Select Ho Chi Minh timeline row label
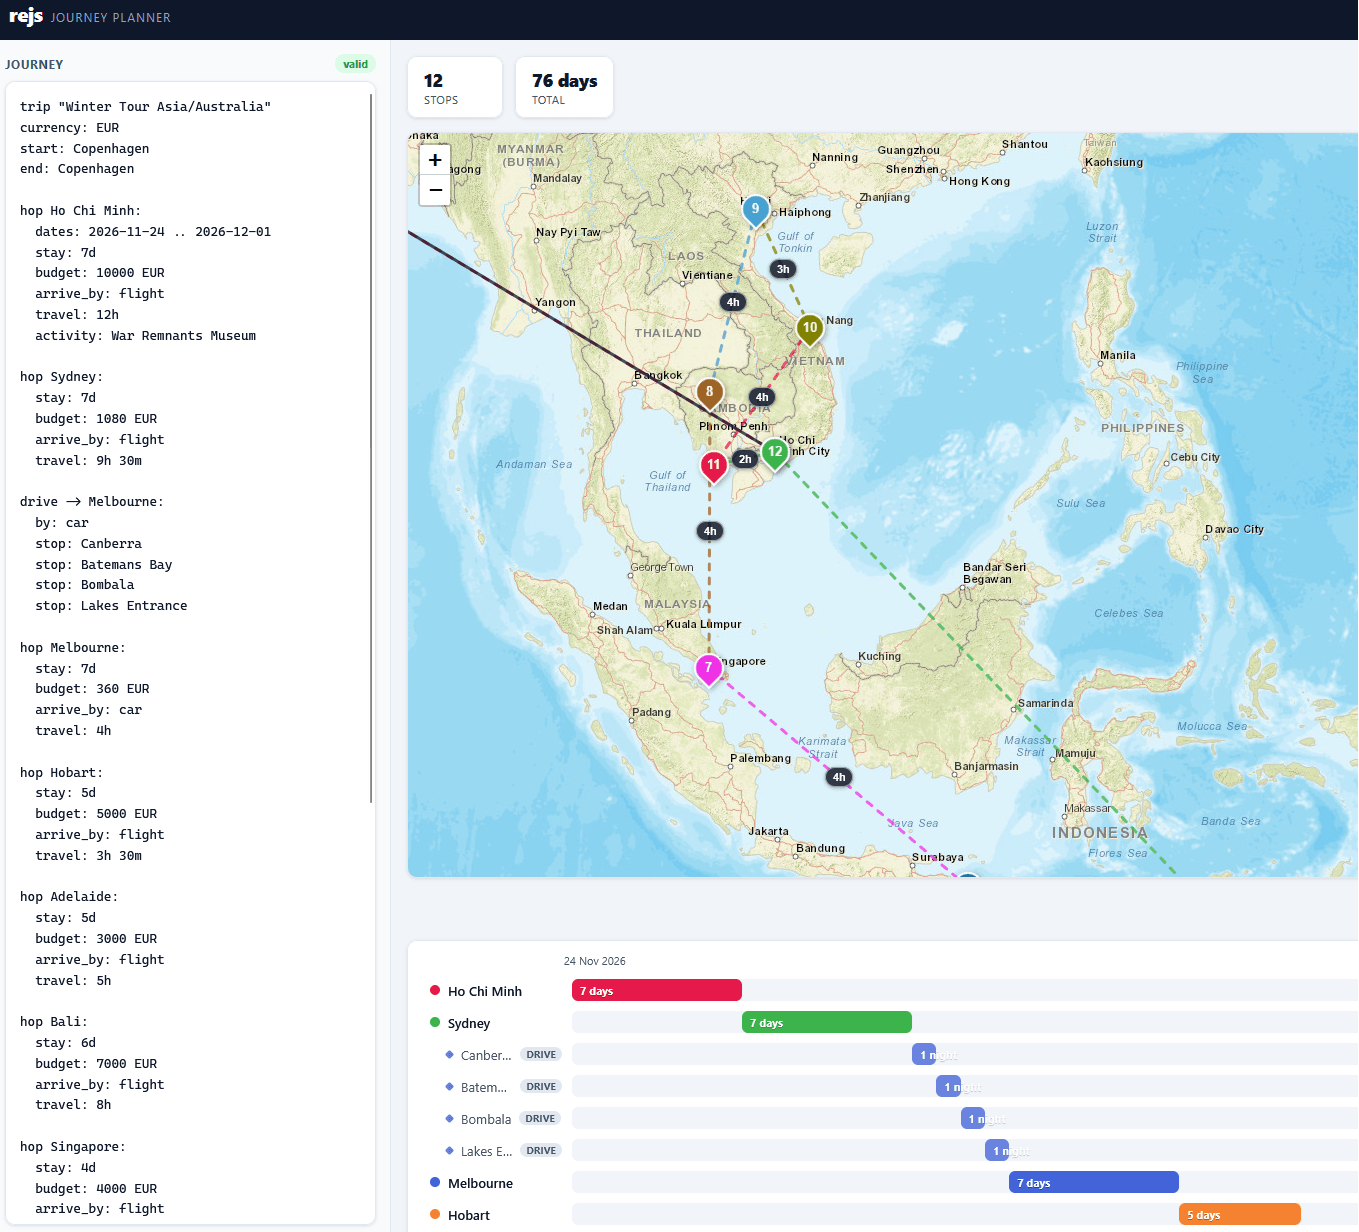1359x1232 pixels. click(485, 991)
